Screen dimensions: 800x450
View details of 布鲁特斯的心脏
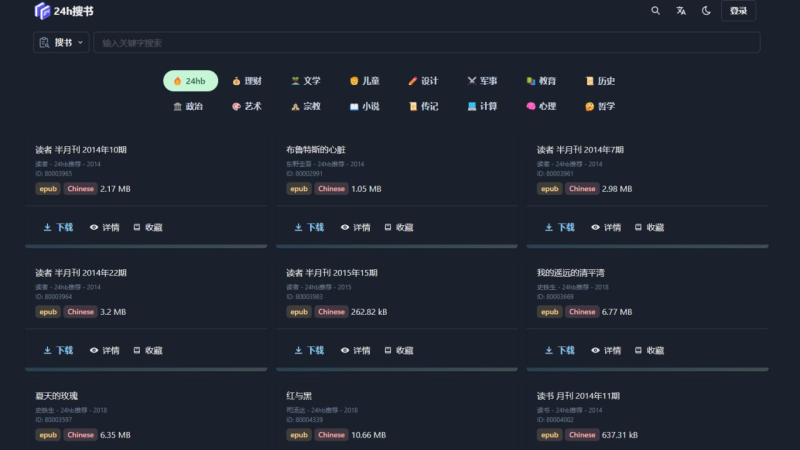tap(355, 227)
